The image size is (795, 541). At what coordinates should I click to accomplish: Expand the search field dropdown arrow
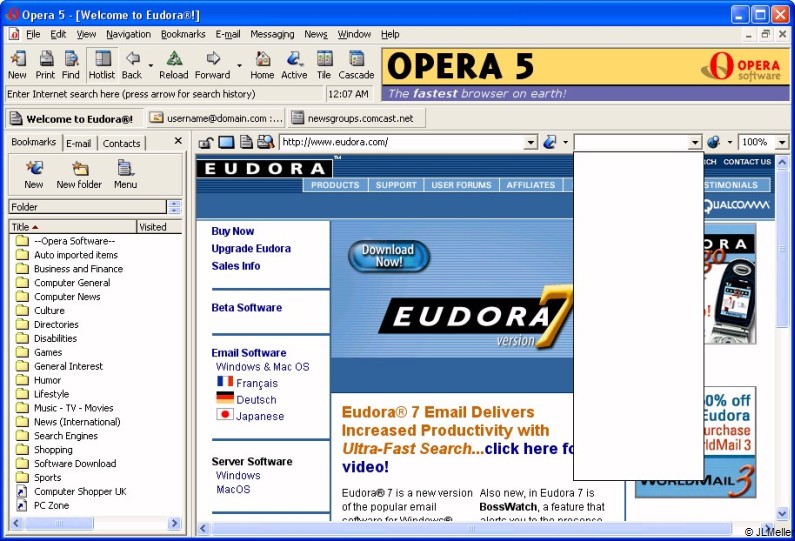695,143
